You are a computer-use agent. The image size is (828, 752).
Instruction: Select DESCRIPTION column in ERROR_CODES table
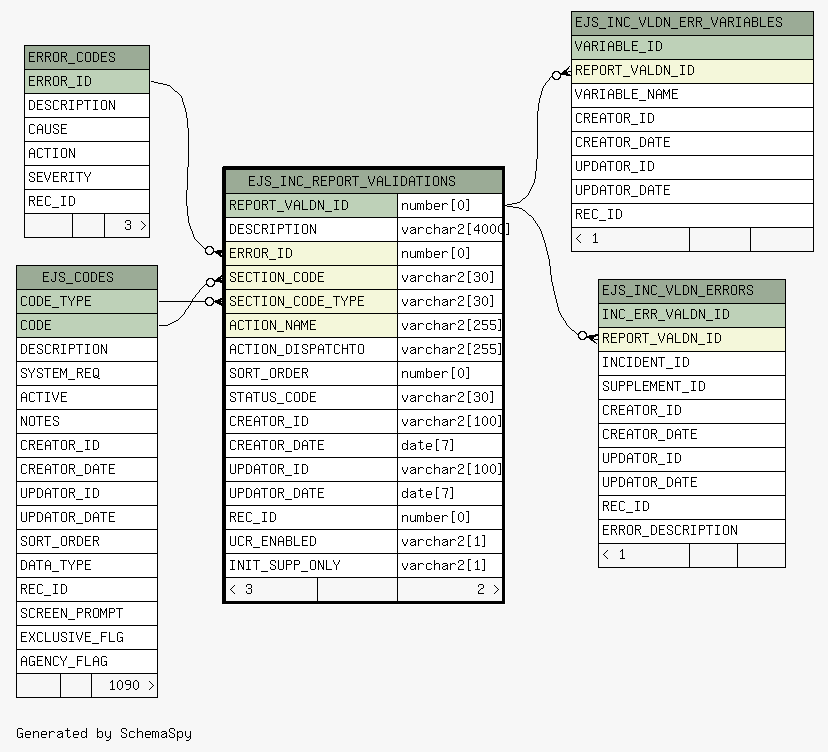click(x=87, y=105)
